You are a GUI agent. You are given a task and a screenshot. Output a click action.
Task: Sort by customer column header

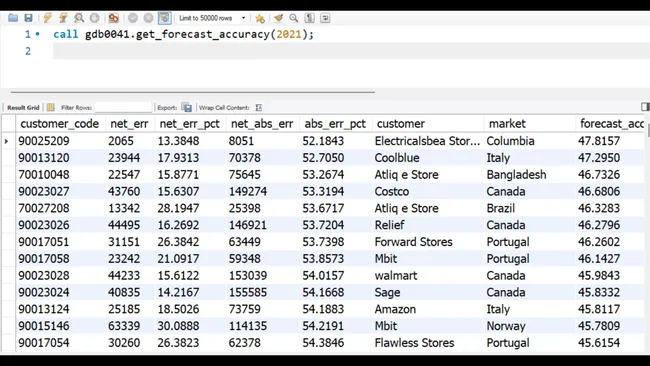point(427,124)
